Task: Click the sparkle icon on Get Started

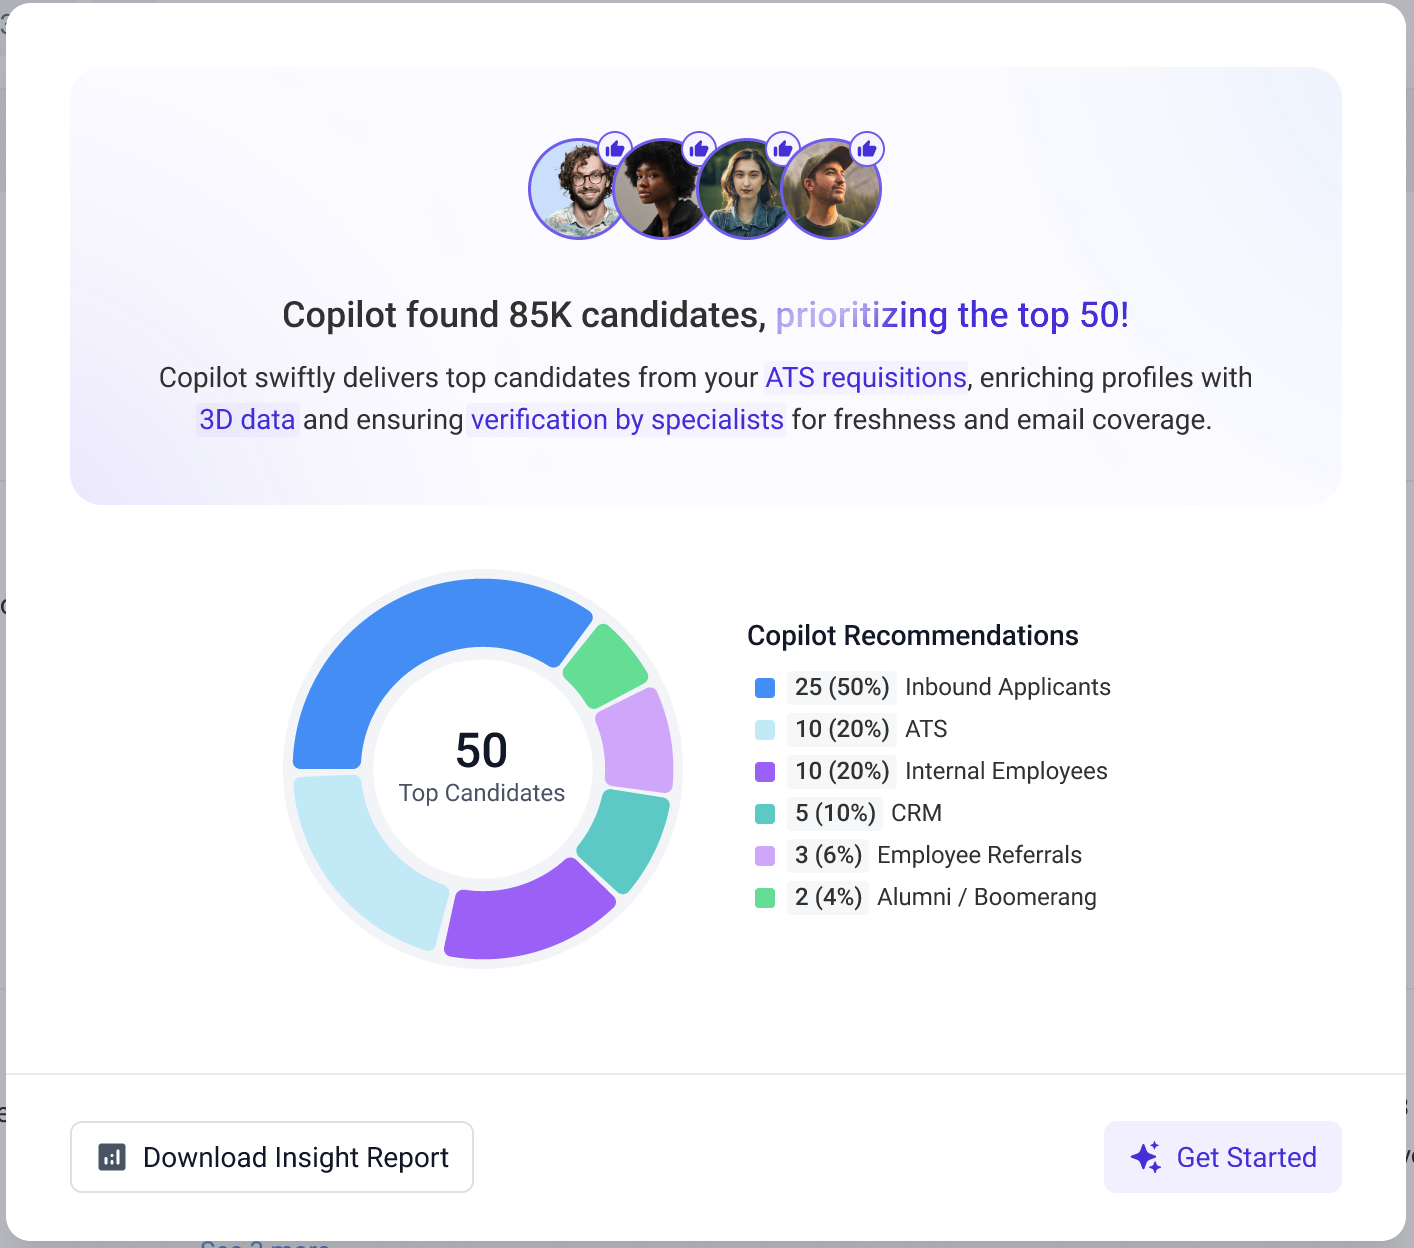Action: (1146, 1157)
